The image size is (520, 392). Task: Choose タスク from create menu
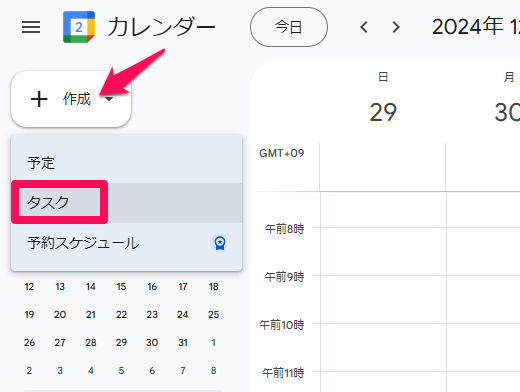[x=126, y=203]
